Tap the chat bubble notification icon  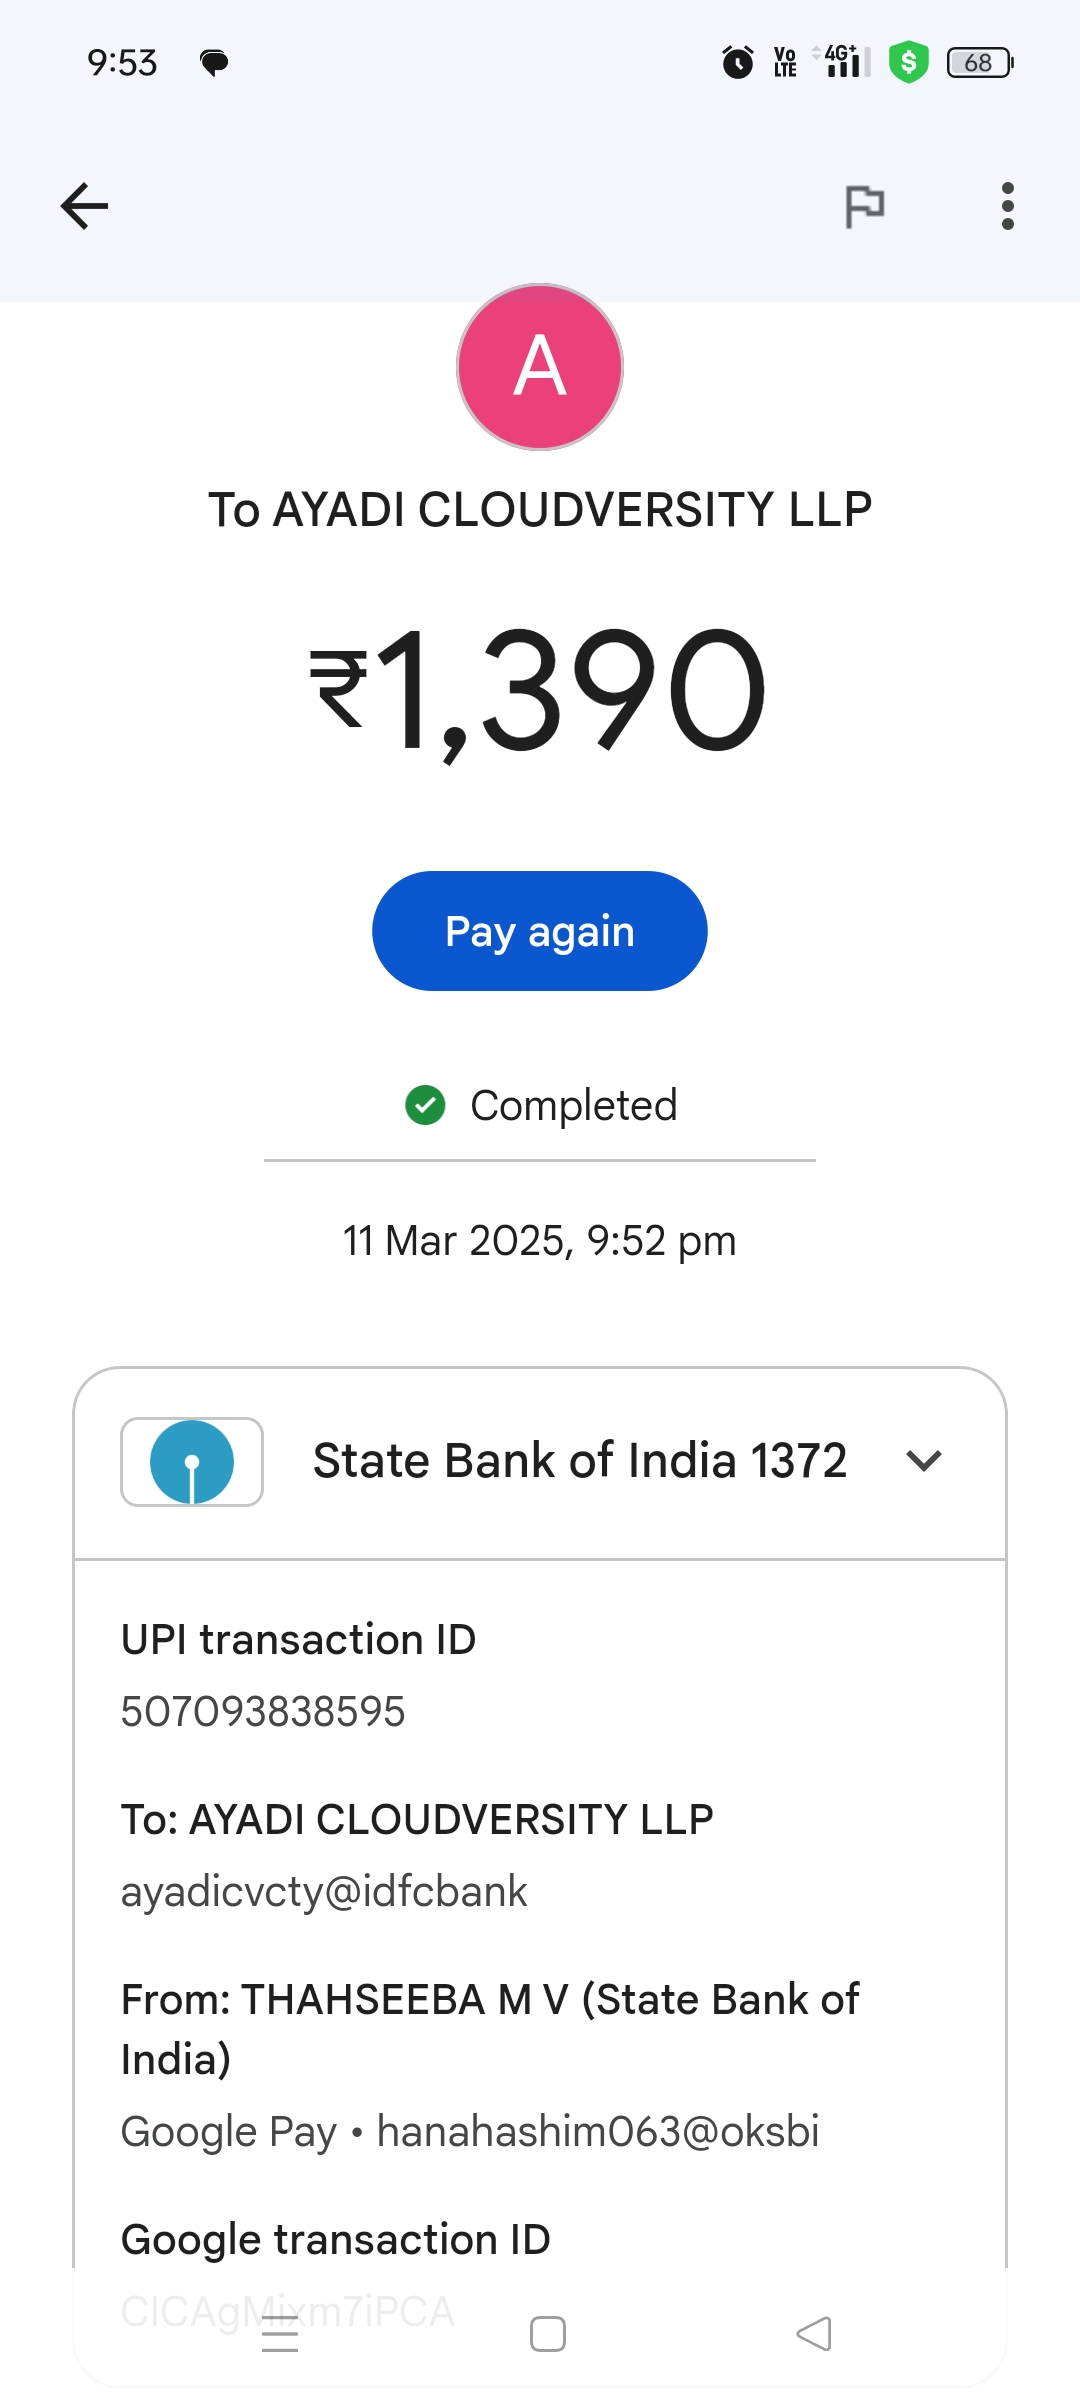pyautogui.click(x=214, y=63)
